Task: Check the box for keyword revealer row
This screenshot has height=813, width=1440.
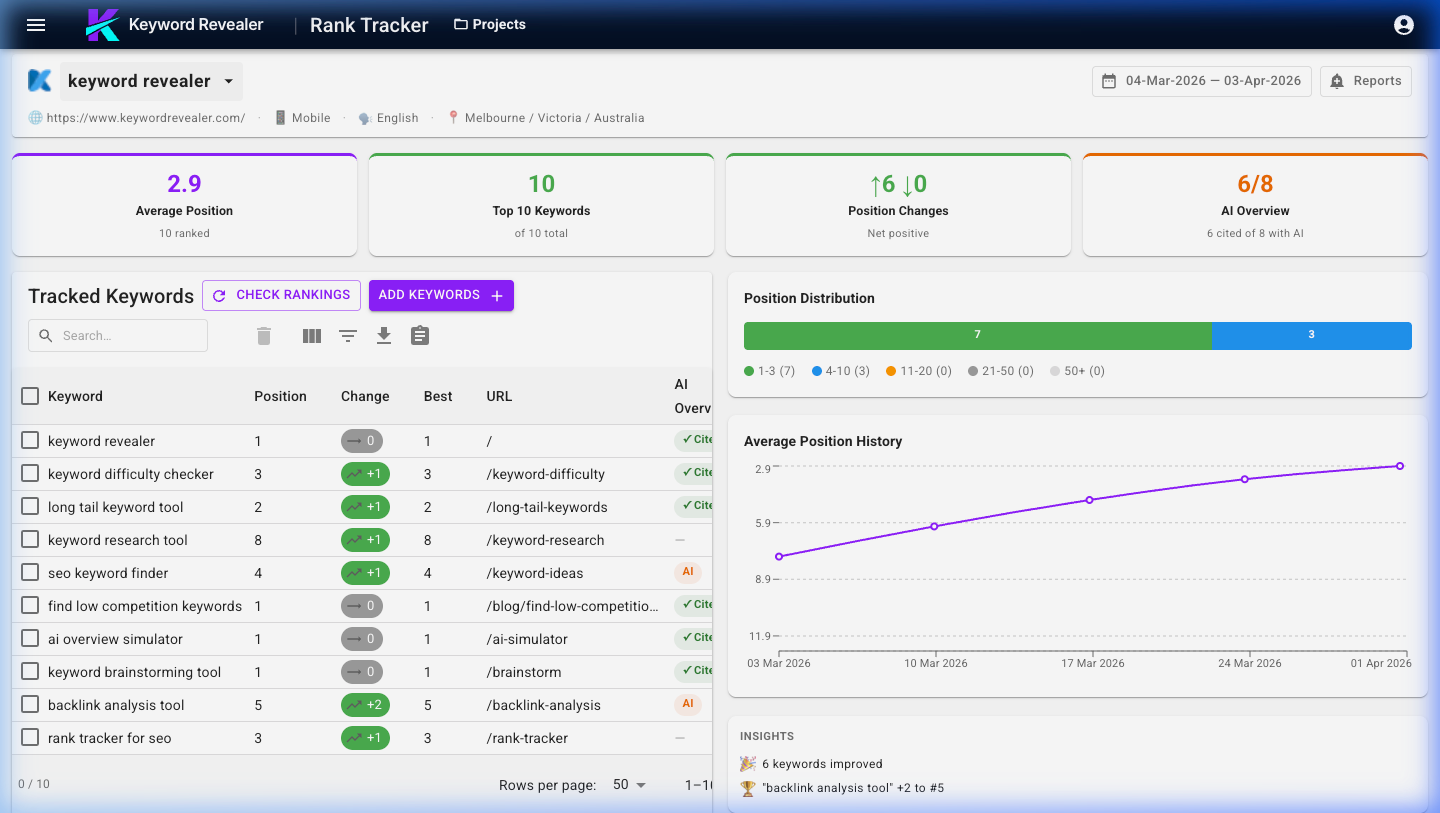Action: 30,440
